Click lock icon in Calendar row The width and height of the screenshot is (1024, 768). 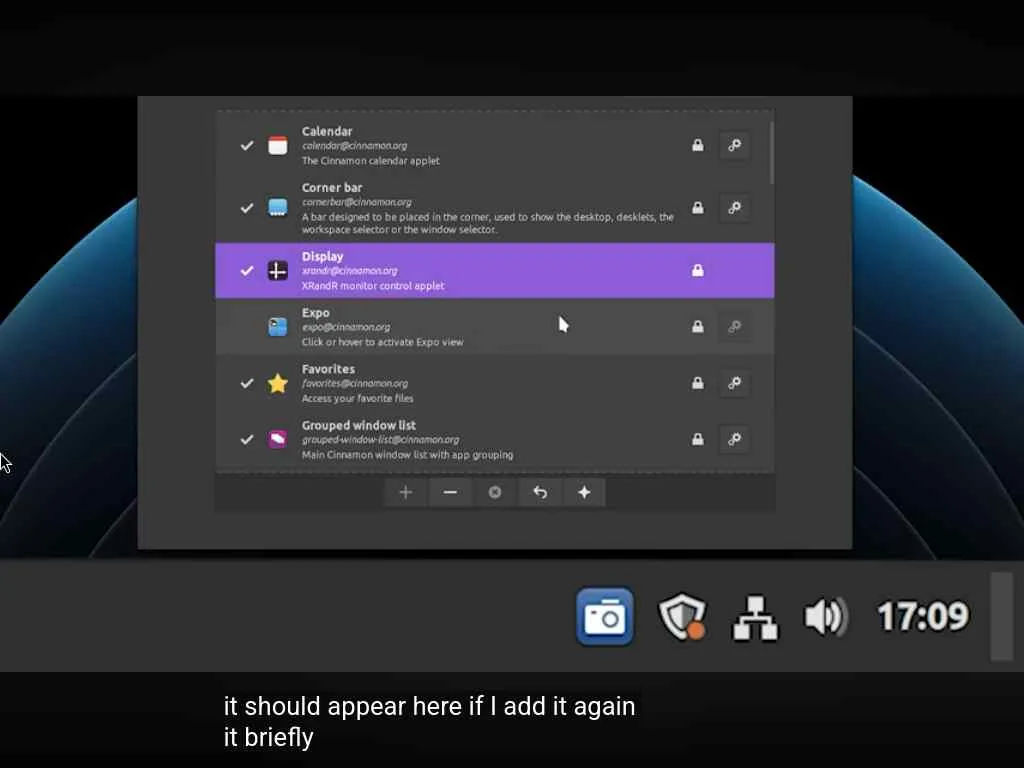pos(697,145)
